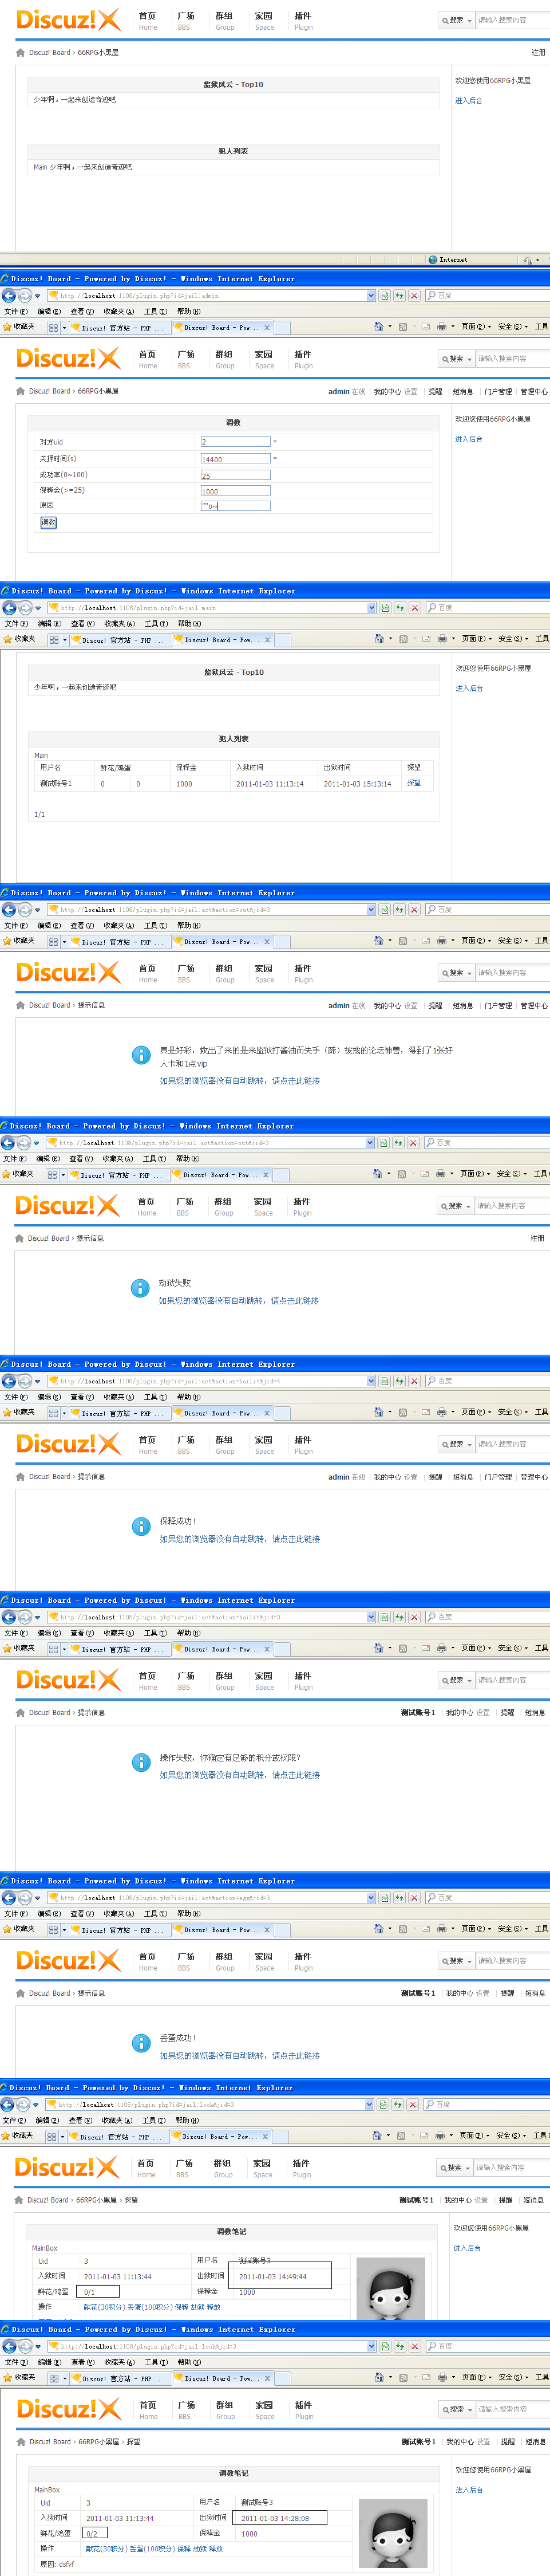This screenshot has height=2576, width=550.
Task: Click the 关押时间(s) field showing 14400
Action: coord(235,459)
